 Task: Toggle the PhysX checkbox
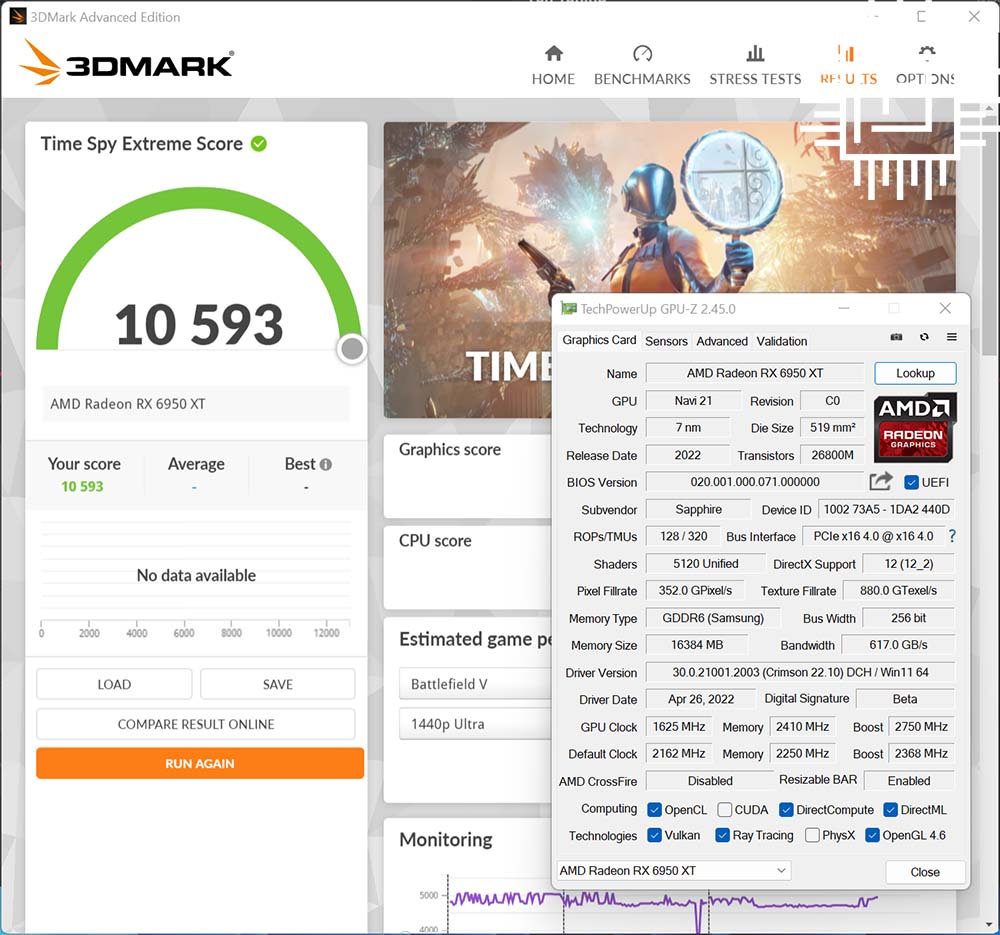[812, 836]
